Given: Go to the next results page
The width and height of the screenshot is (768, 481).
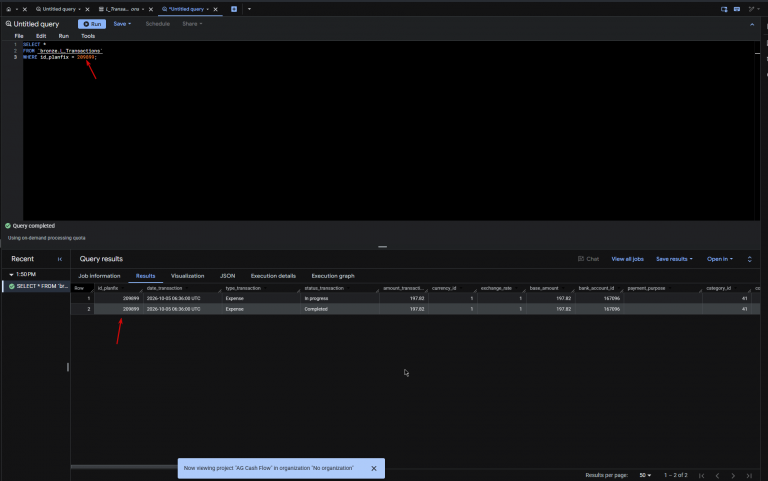Looking at the screenshot, I should click(733, 475).
